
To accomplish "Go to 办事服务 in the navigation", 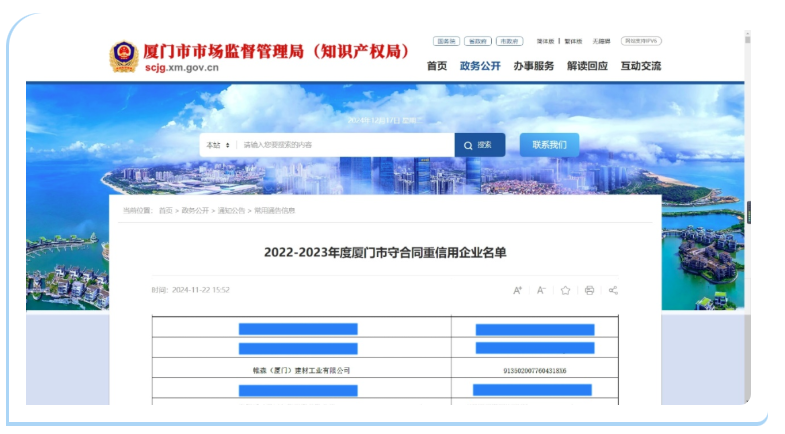I will (x=533, y=66).
